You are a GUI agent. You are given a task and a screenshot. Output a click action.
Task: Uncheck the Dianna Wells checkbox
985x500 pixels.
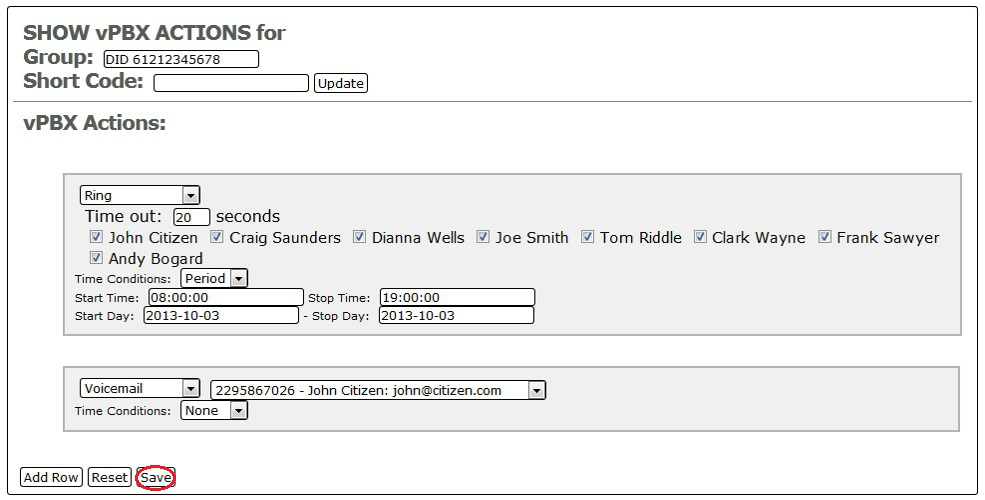[x=359, y=238]
